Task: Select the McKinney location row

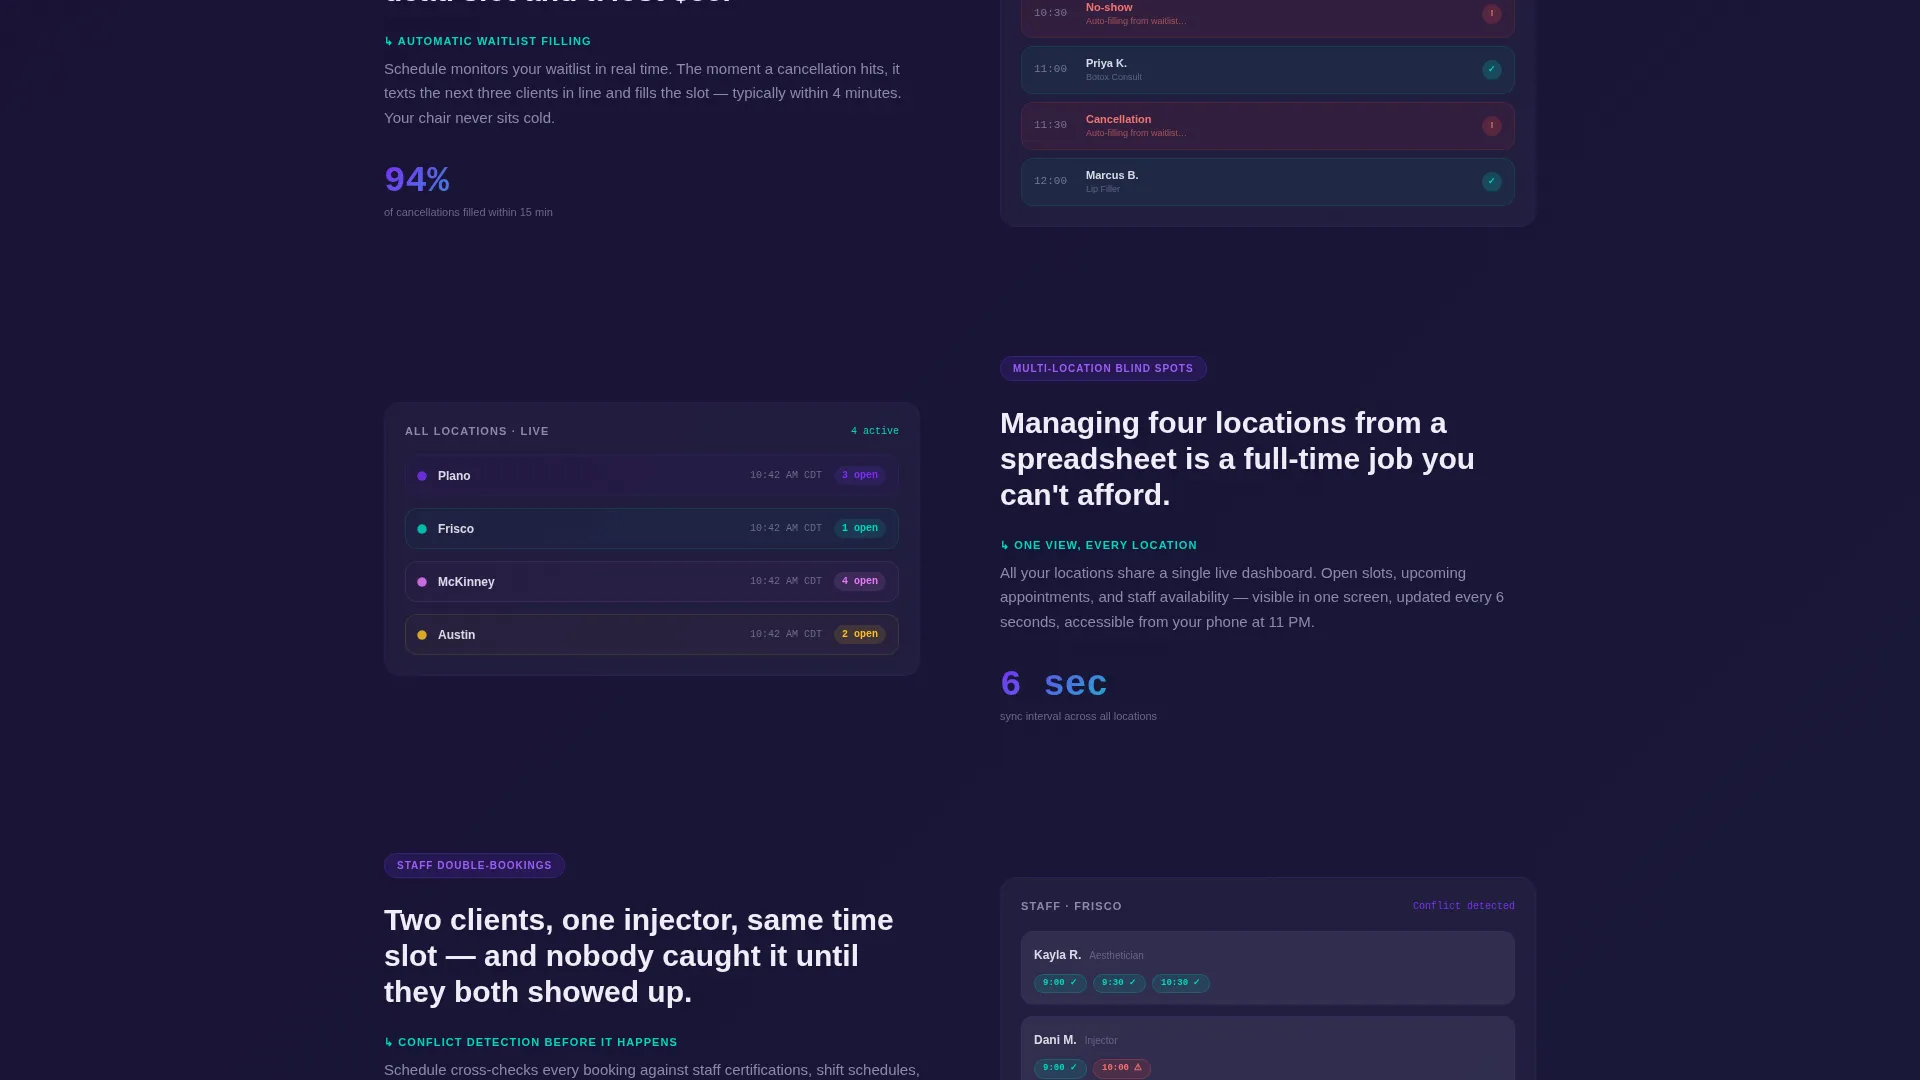Action: tap(652, 582)
